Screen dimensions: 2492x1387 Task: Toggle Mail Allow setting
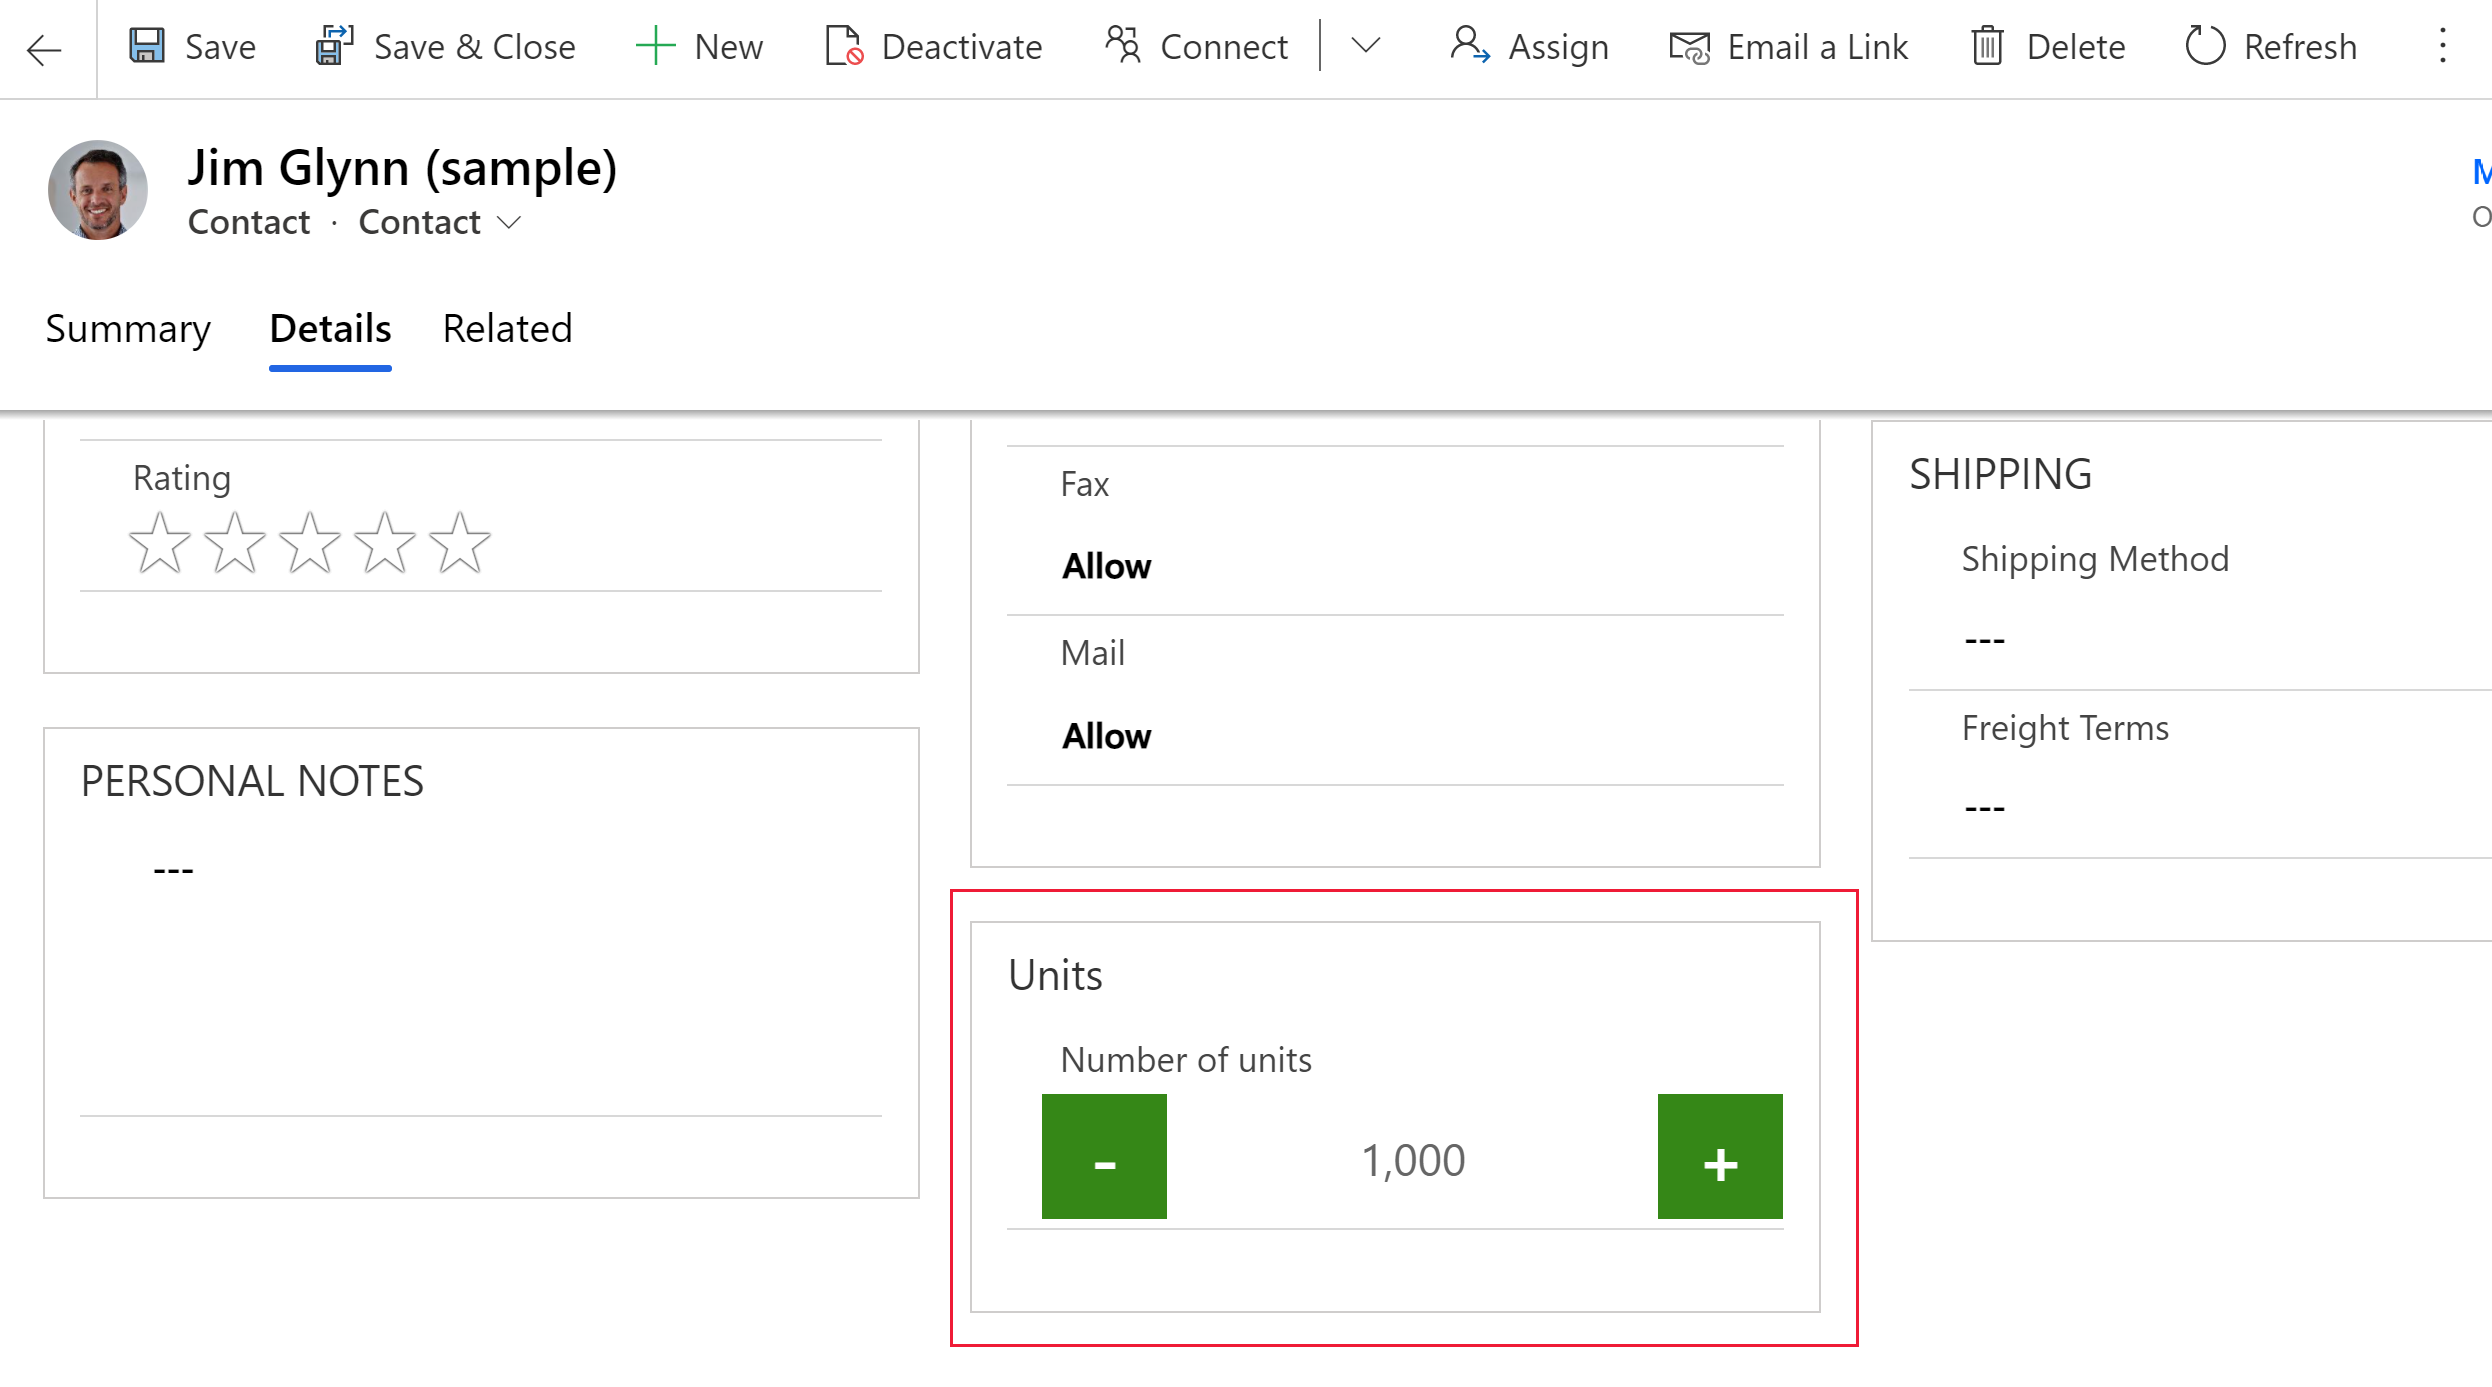pyautogui.click(x=1107, y=734)
